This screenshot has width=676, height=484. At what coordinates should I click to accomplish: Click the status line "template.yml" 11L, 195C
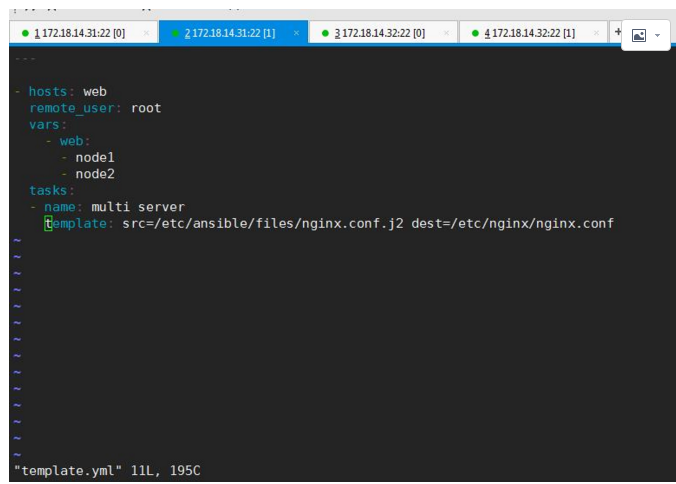pos(107,470)
